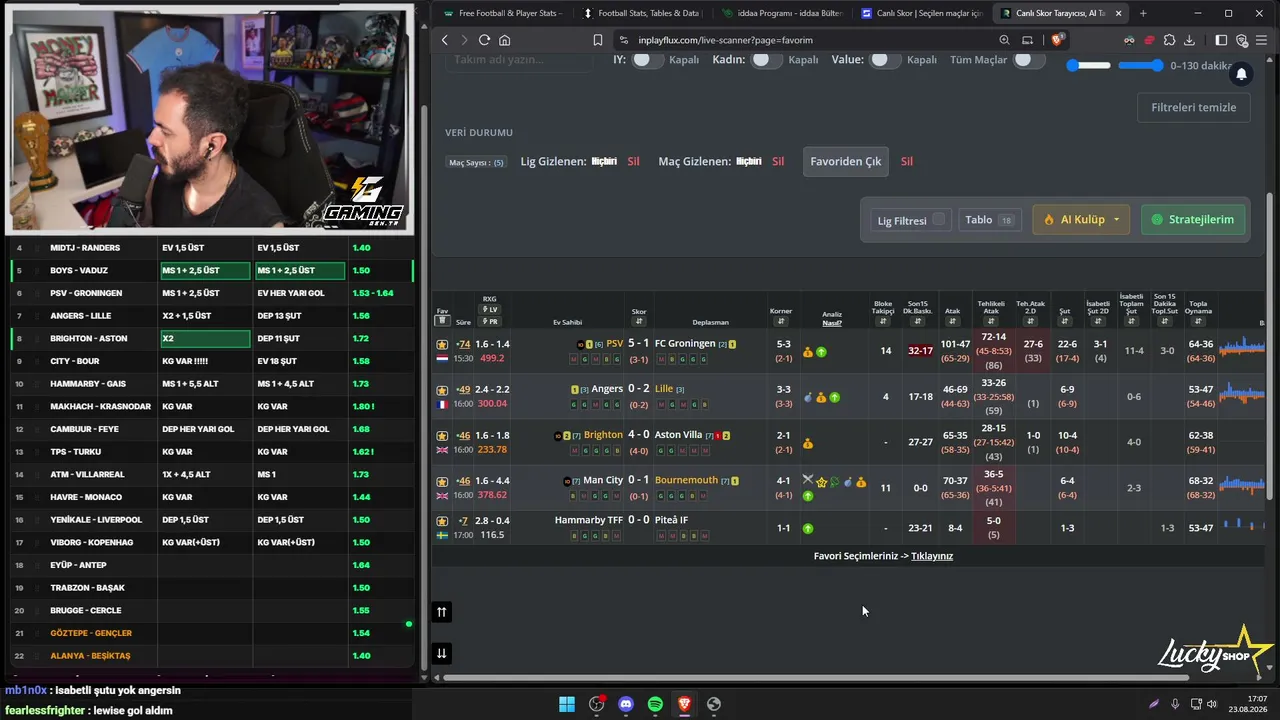The height and width of the screenshot is (720, 1280).
Task: Sort table by Şut column arrows
Action: (x=1064, y=321)
